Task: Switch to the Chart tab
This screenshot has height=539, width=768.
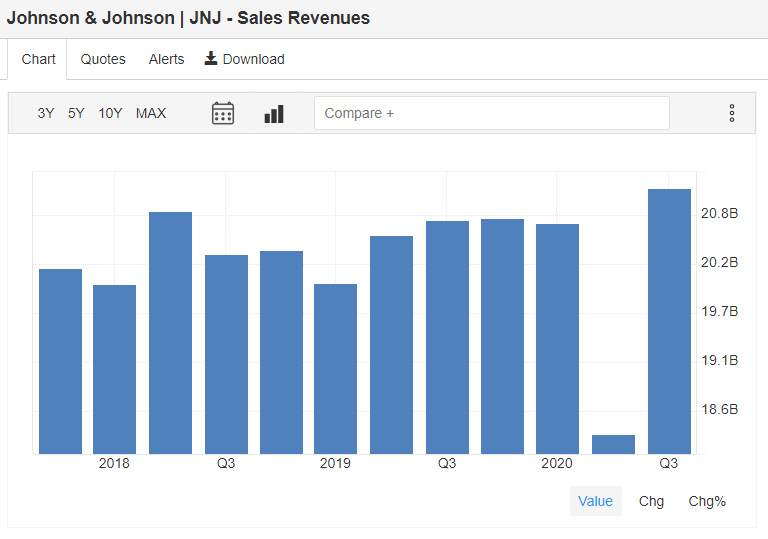Action: click(38, 59)
